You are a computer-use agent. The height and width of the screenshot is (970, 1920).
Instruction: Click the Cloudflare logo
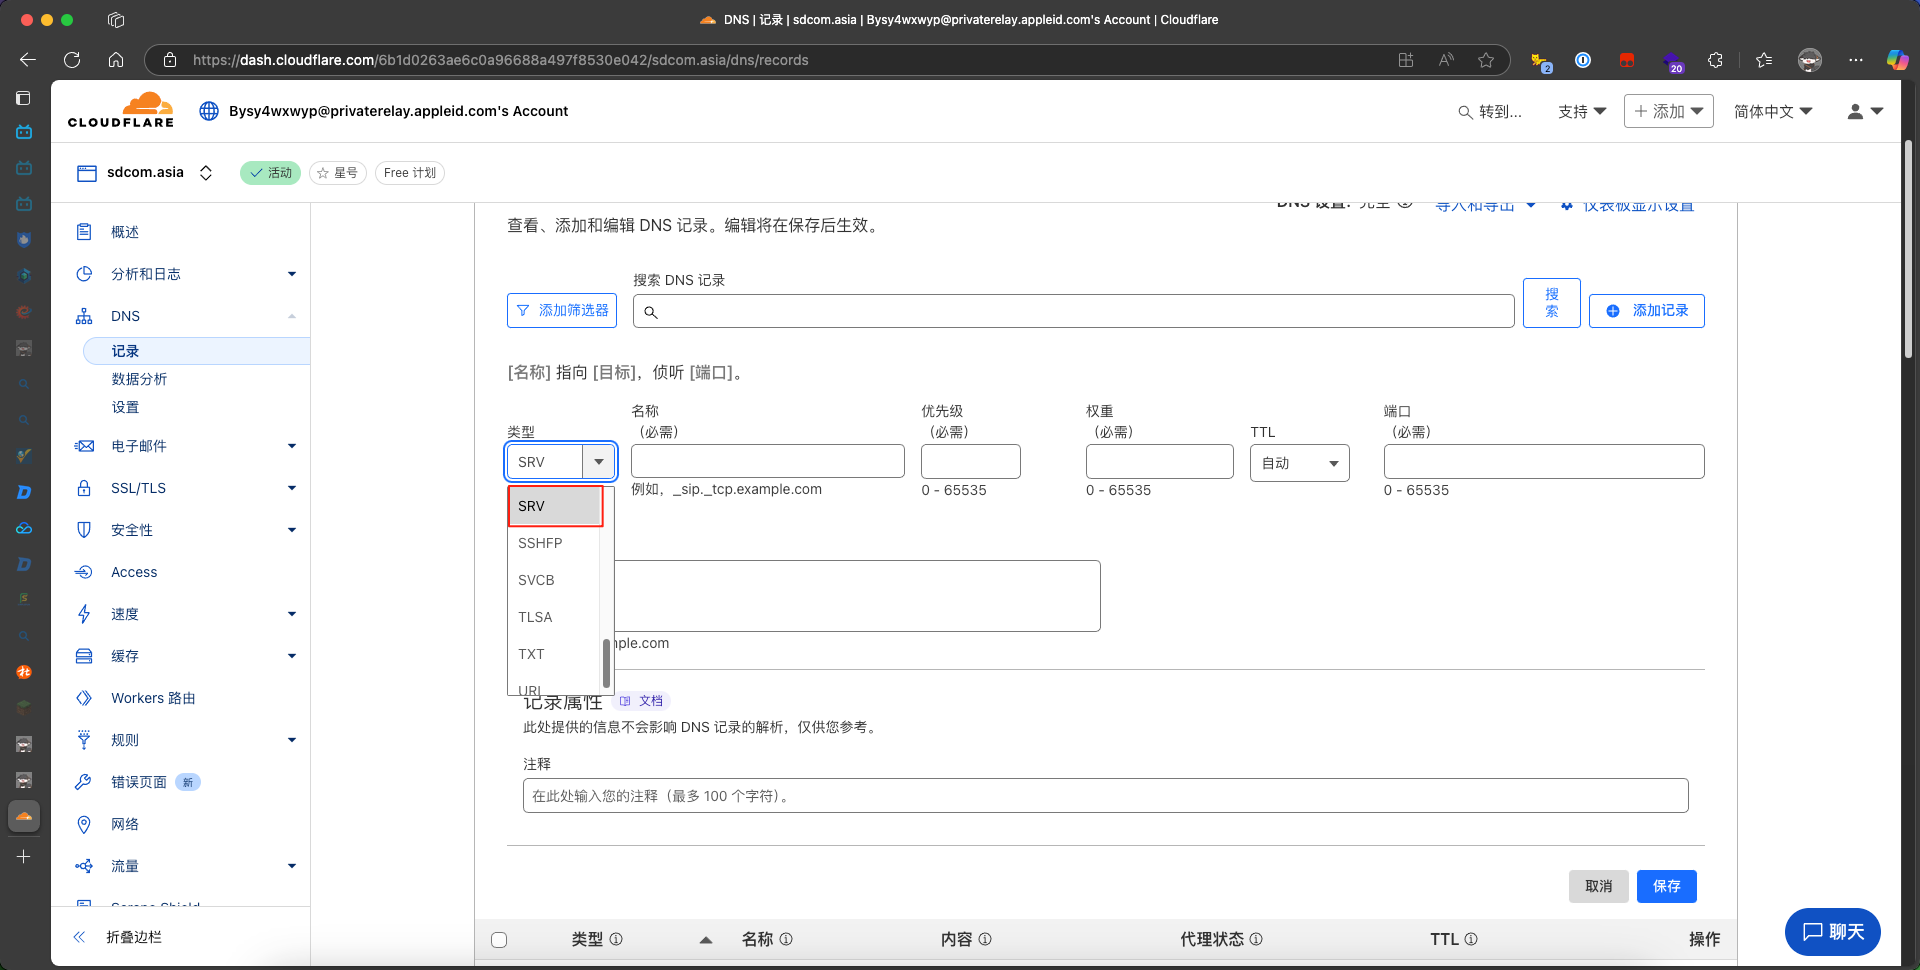point(121,110)
